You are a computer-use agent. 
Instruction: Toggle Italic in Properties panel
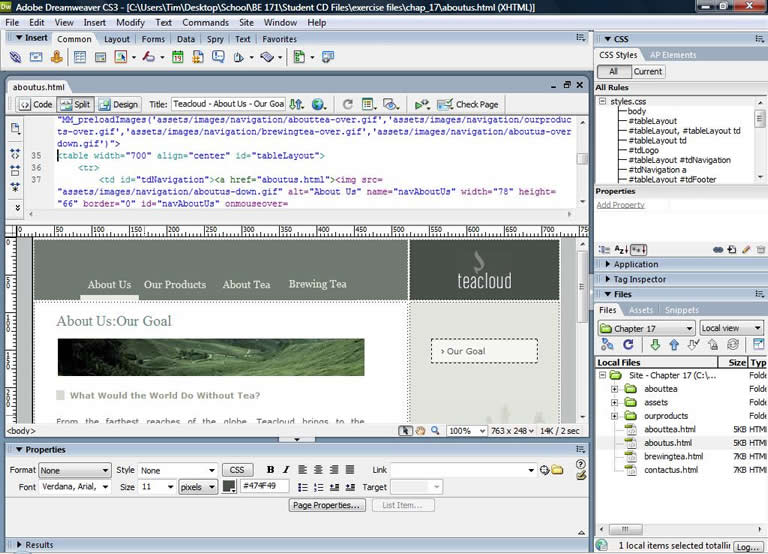(286, 470)
